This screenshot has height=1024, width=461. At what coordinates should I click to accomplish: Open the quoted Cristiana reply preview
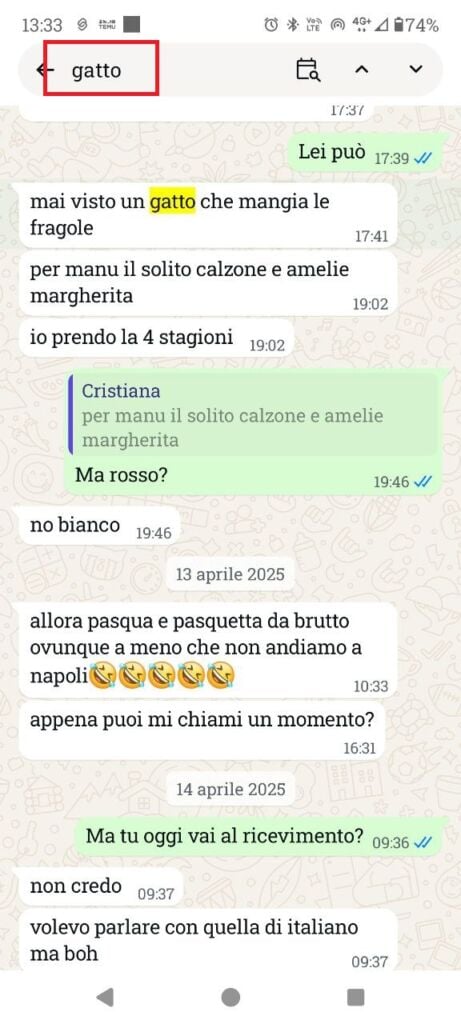[x=253, y=415]
